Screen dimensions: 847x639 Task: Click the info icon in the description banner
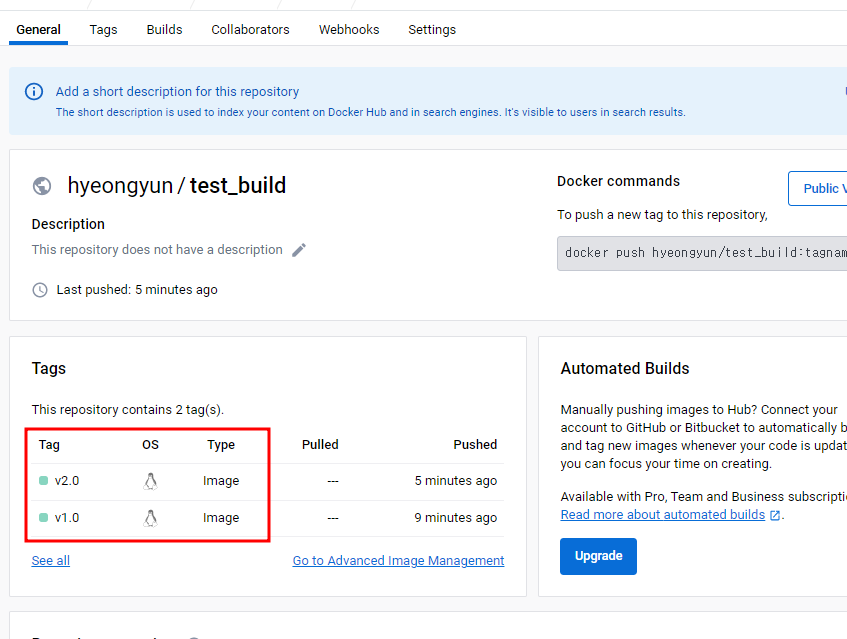click(x=34, y=91)
